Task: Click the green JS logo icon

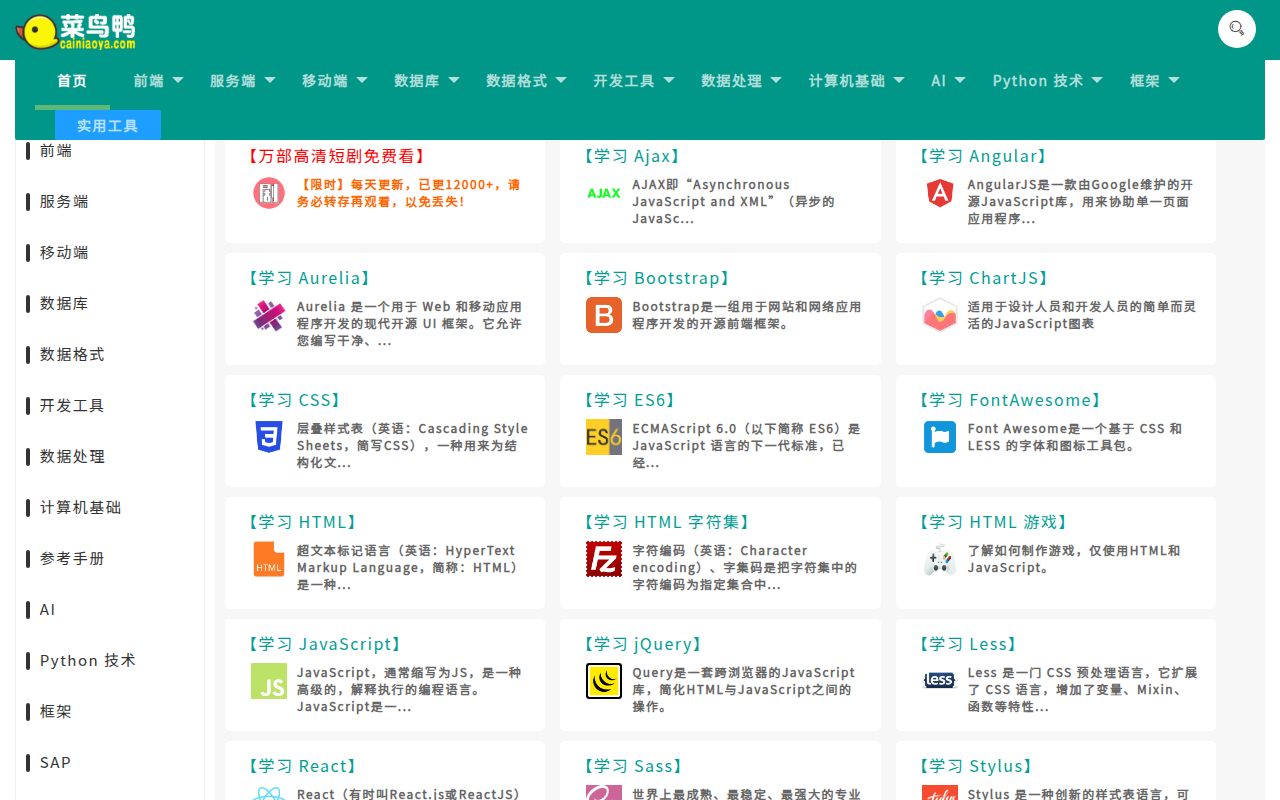Action: 269,681
